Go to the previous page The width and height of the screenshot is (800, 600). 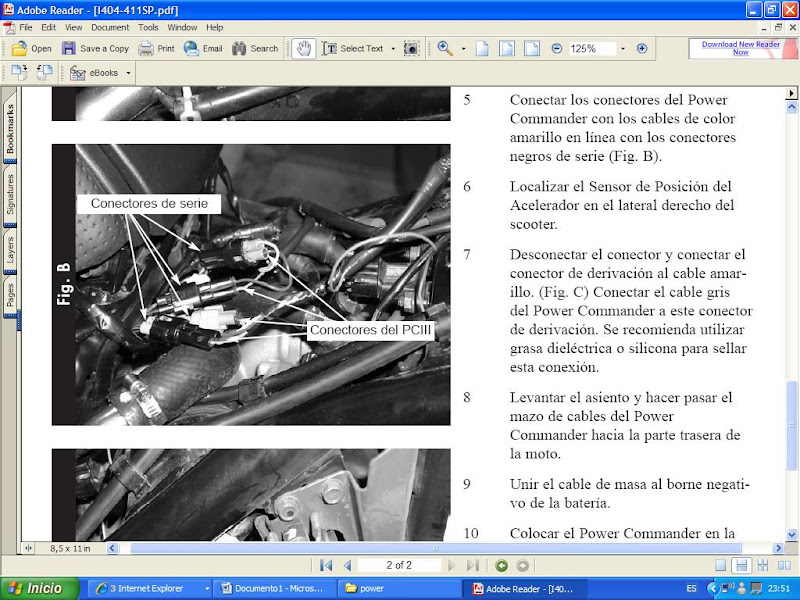point(347,565)
